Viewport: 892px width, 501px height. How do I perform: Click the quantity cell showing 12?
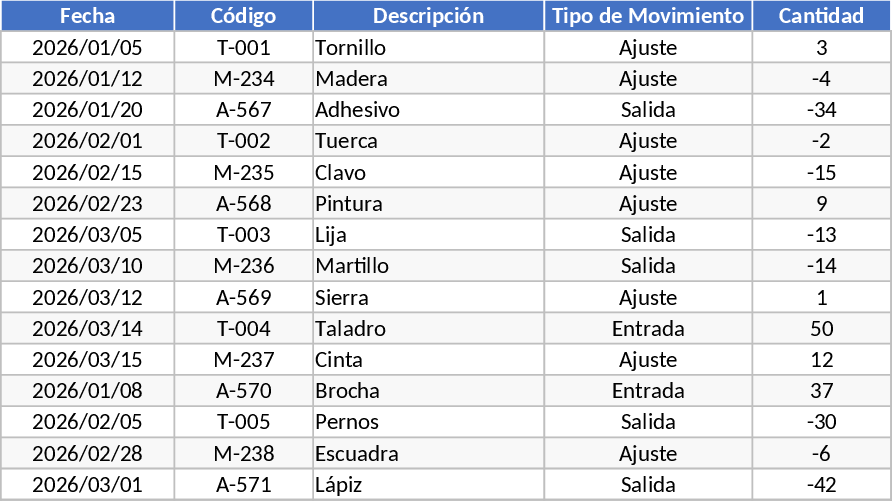(x=821, y=360)
